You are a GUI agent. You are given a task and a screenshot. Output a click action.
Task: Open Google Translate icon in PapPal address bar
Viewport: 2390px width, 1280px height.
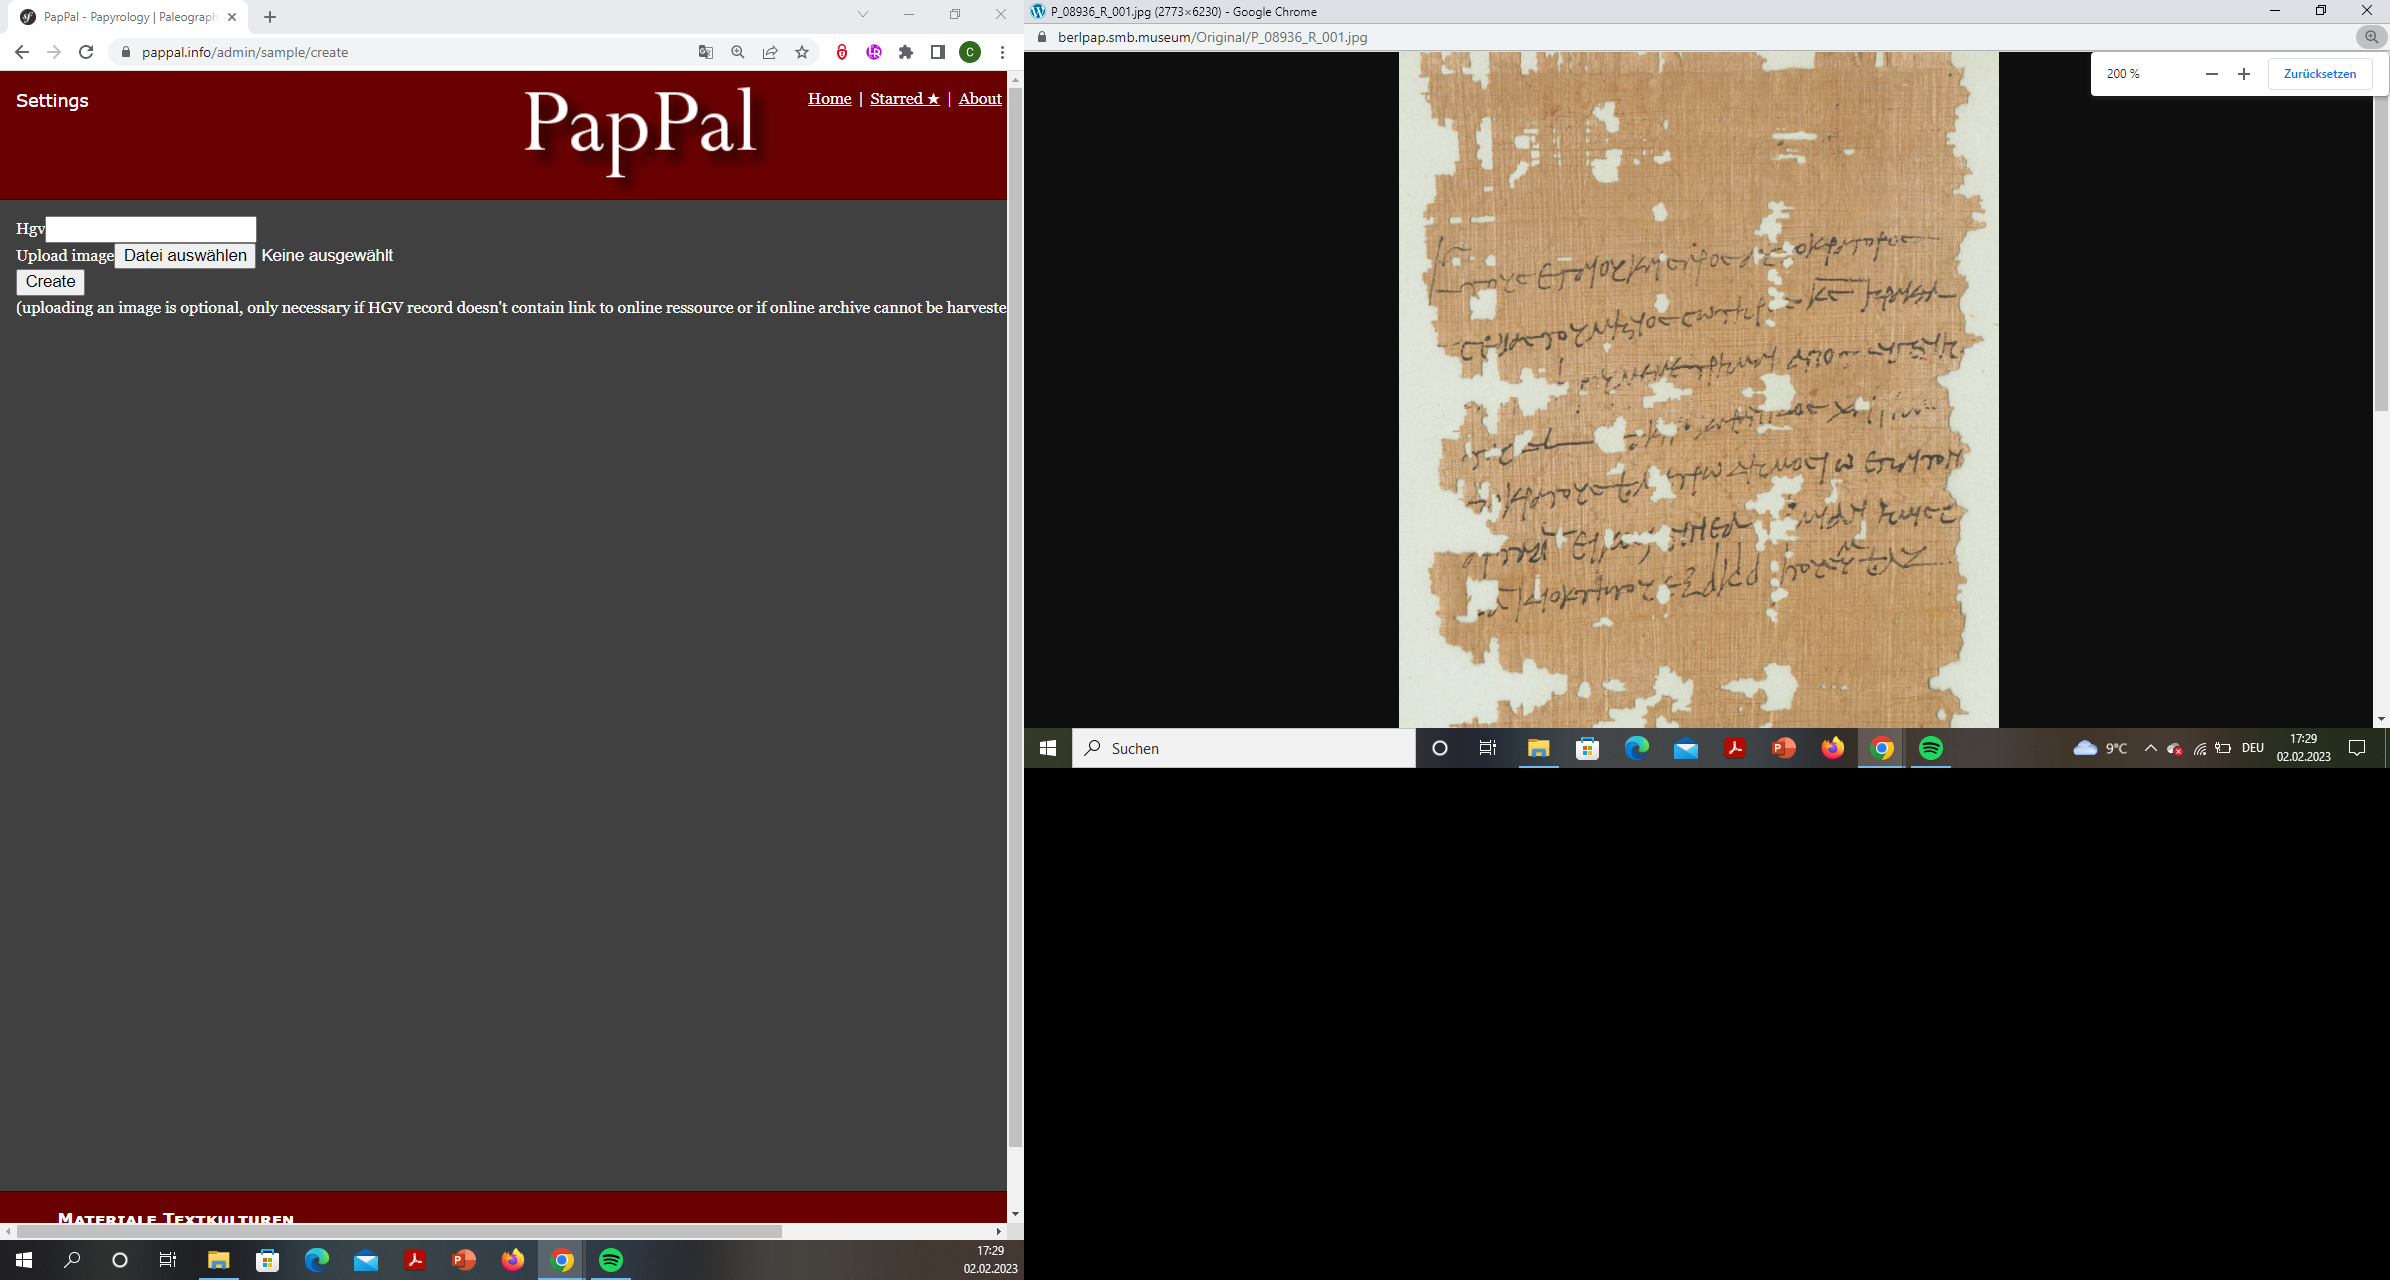(x=706, y=52)
